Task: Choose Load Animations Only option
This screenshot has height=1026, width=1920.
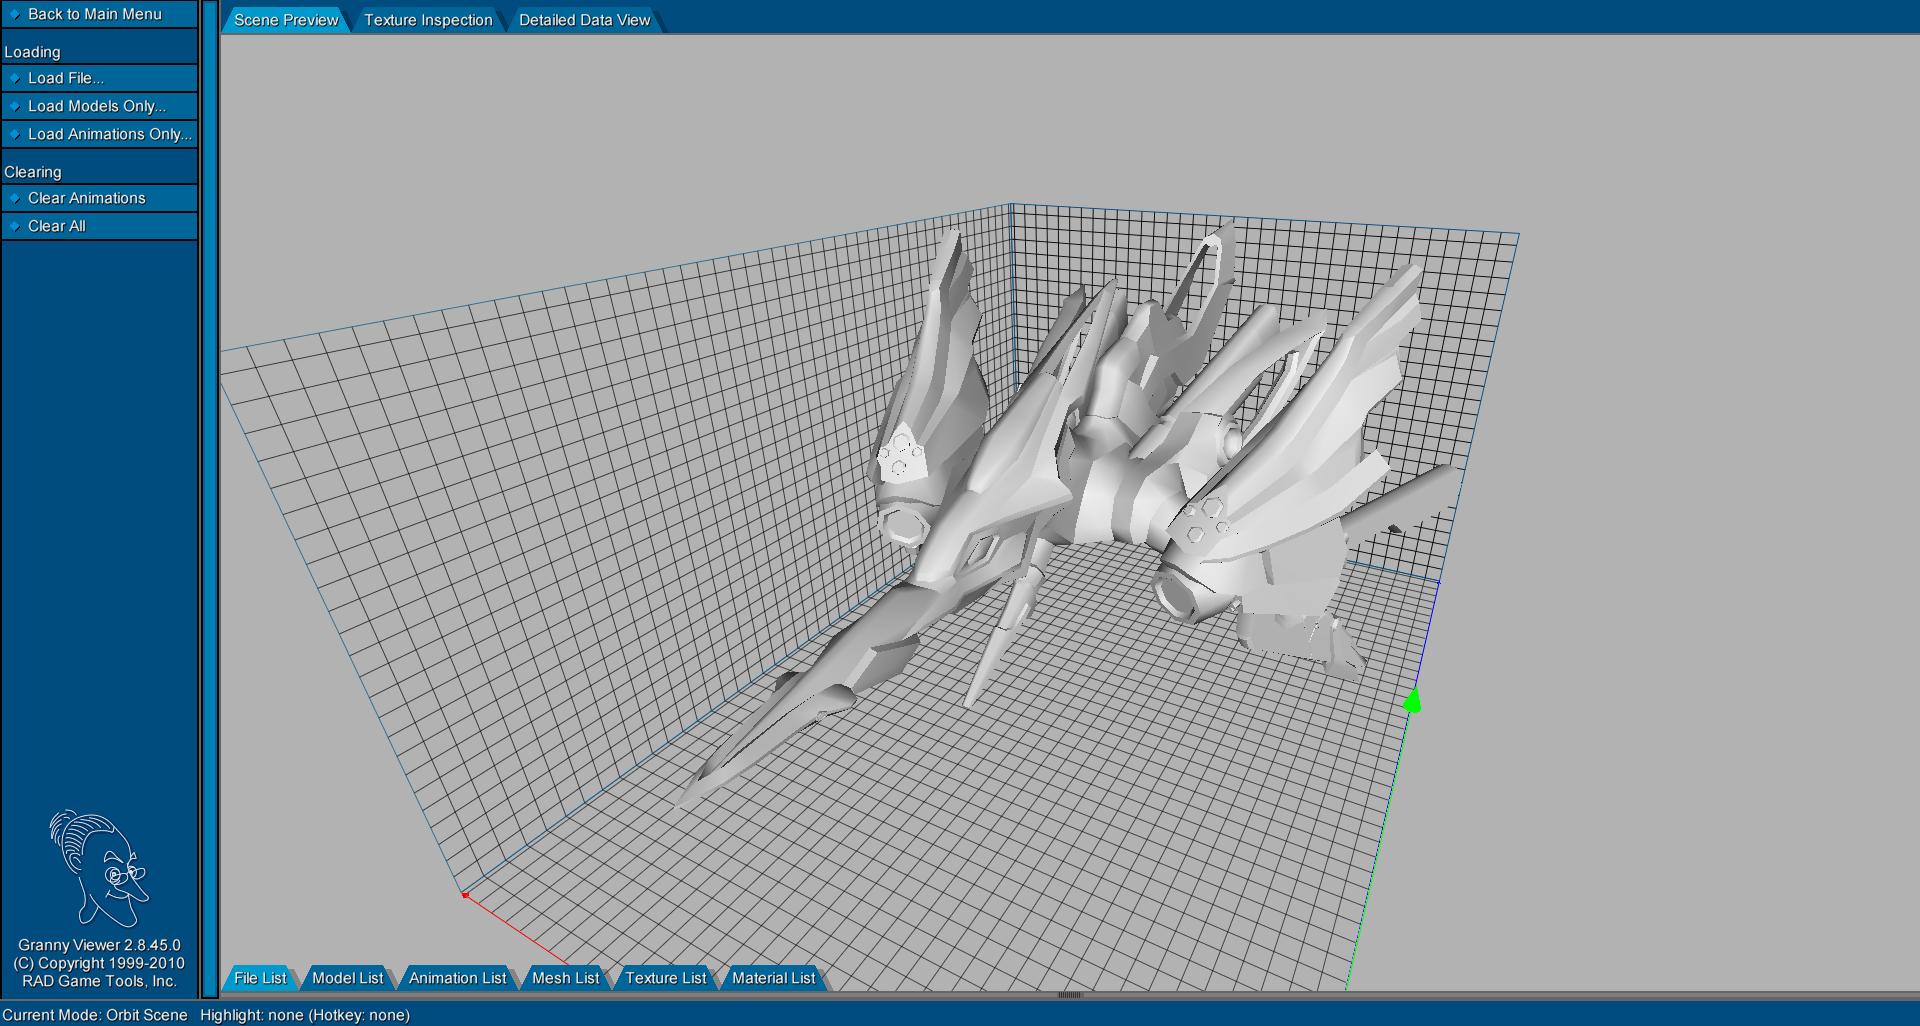Action: pyautogui.click(x=99, y=134)
